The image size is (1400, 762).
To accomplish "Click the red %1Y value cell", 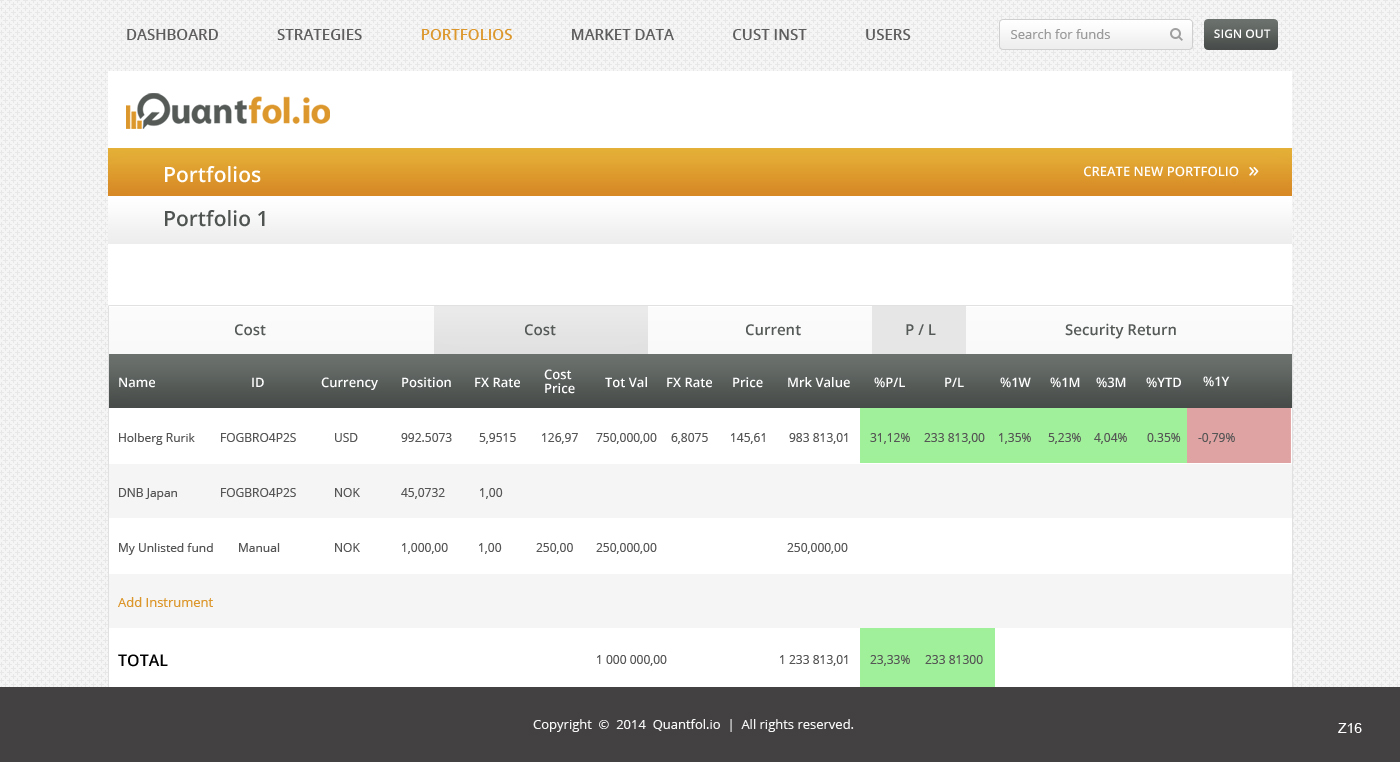I will [x=1238, y=437].
